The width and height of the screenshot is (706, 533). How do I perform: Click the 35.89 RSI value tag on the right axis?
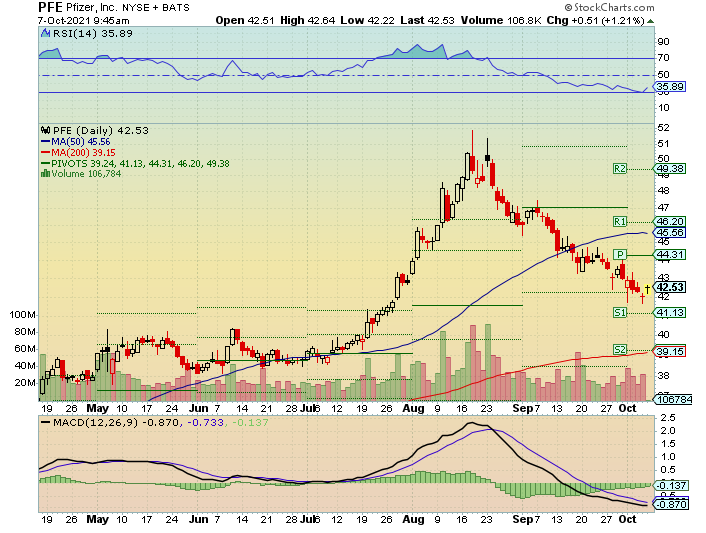pyautogui.click(x=670, y=86)
